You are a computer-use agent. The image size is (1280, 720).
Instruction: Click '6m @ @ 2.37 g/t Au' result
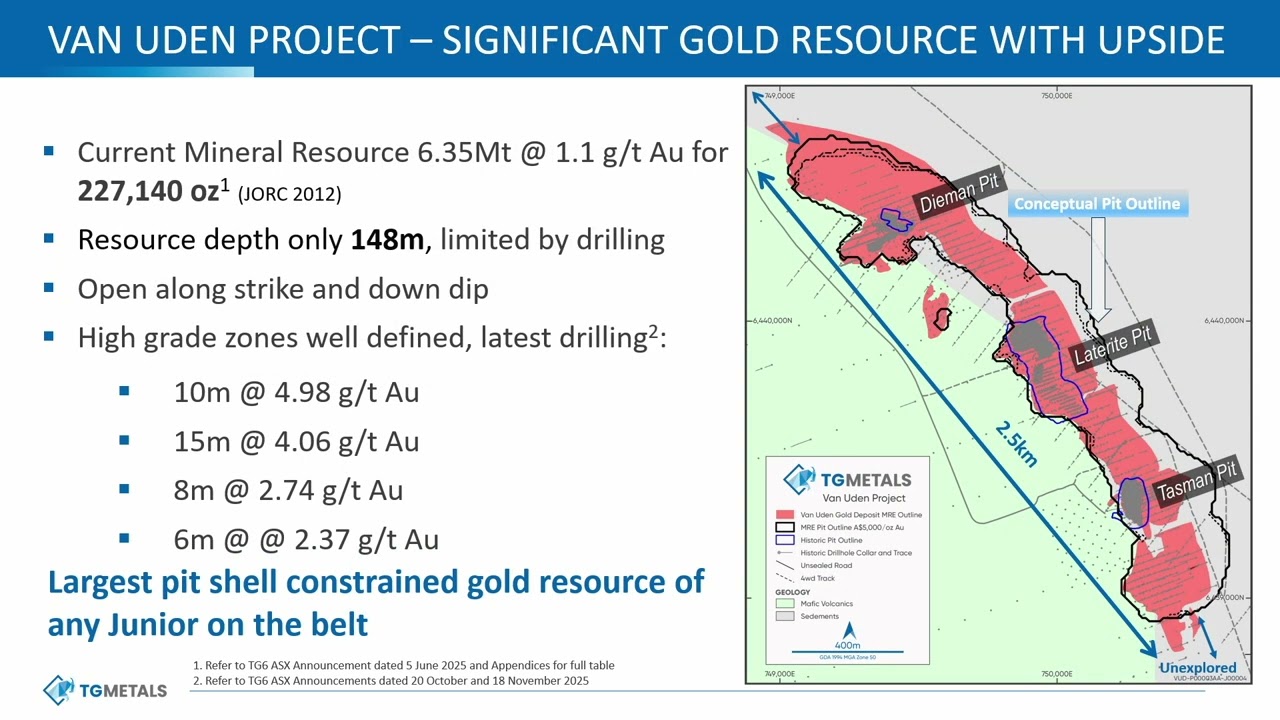click(306, 539)
